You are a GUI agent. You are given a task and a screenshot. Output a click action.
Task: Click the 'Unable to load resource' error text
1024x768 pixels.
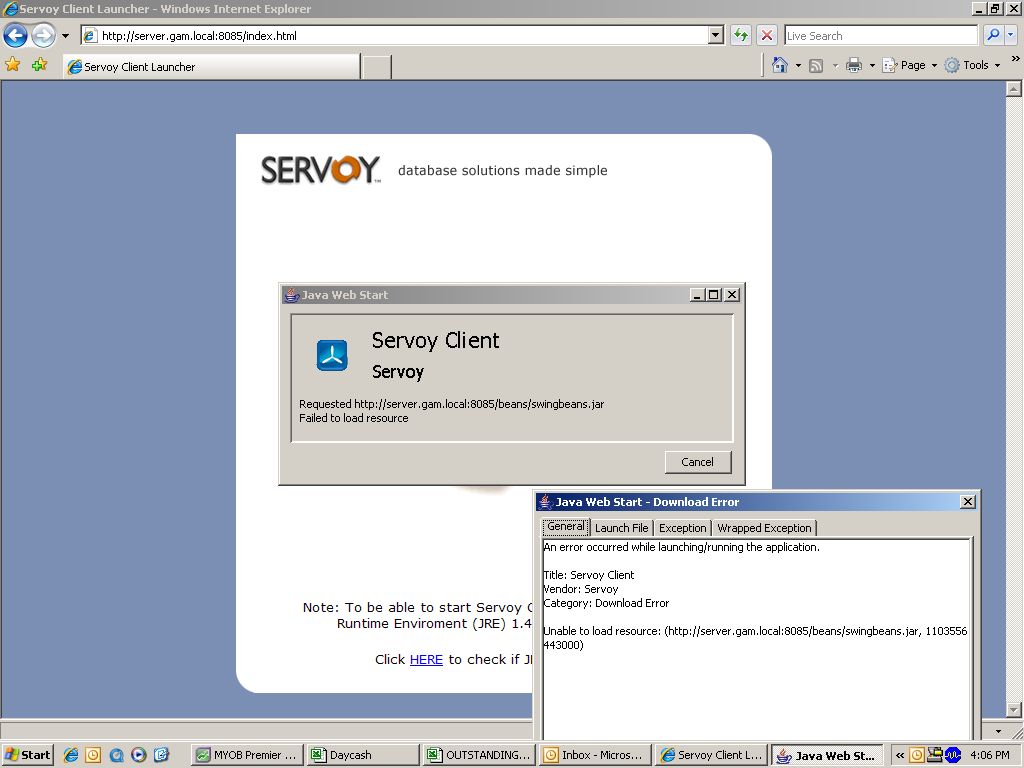tap(755, 638)
